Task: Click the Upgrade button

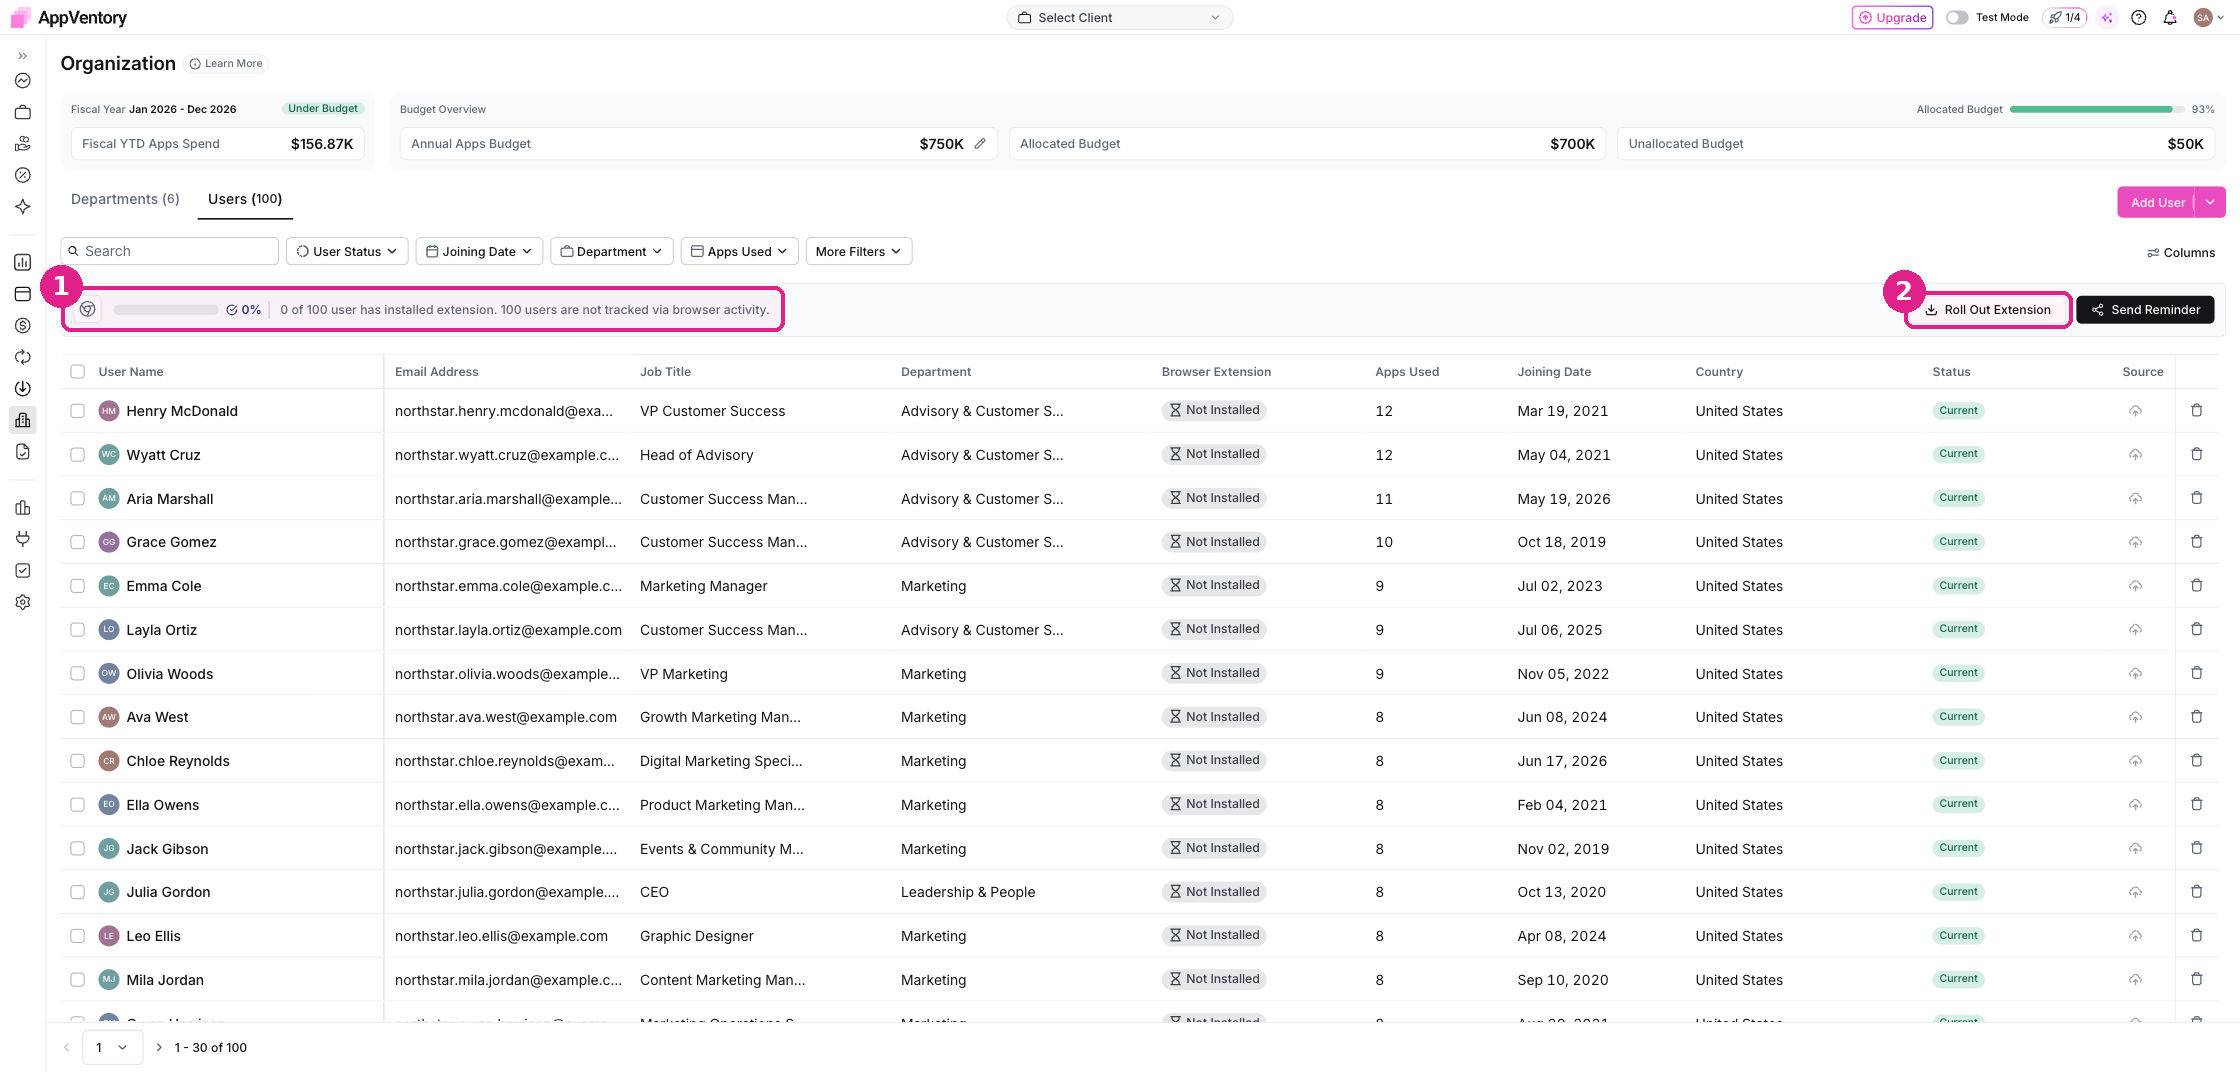Action: 1892,17
